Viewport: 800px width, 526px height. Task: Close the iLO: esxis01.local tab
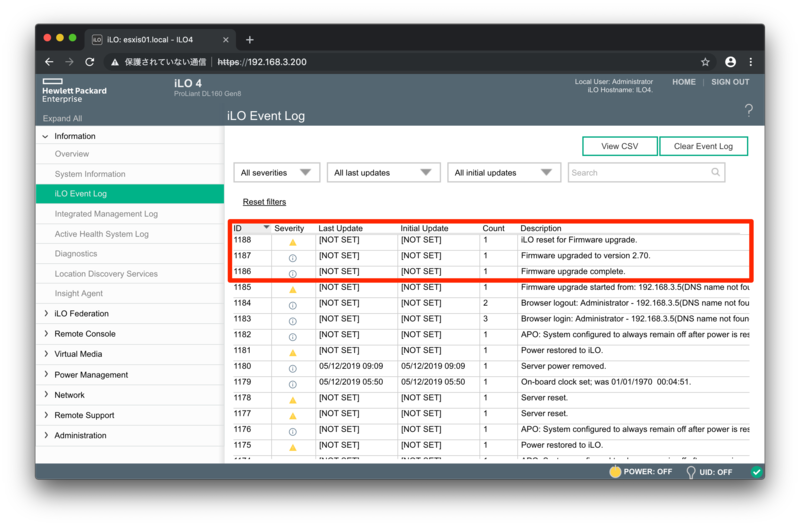(226, 40)
